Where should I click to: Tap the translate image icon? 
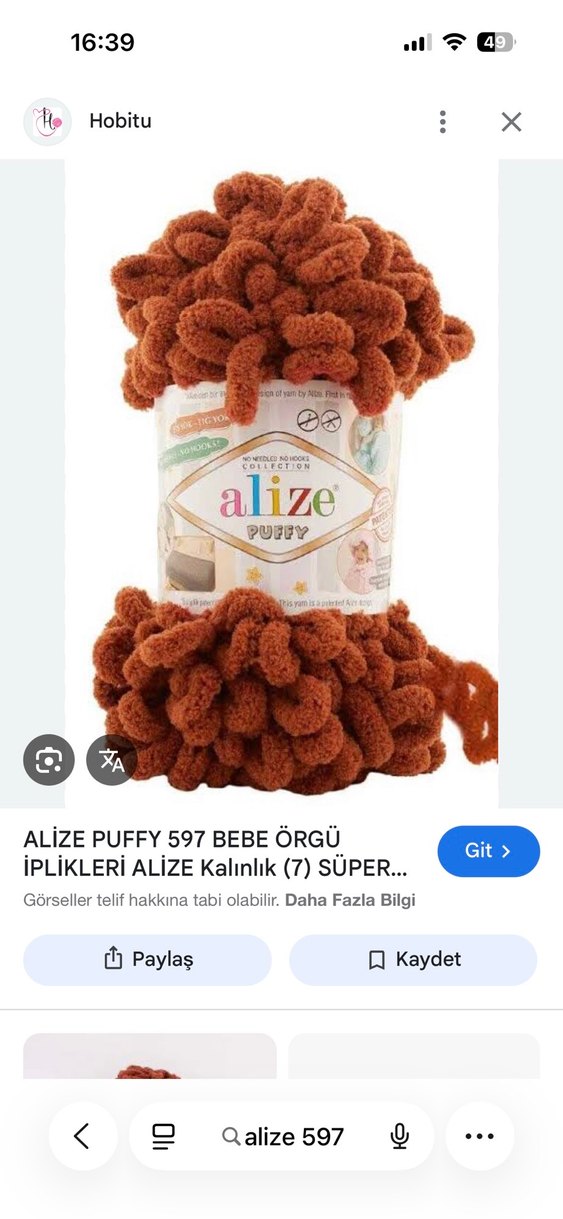coord(112,760)
